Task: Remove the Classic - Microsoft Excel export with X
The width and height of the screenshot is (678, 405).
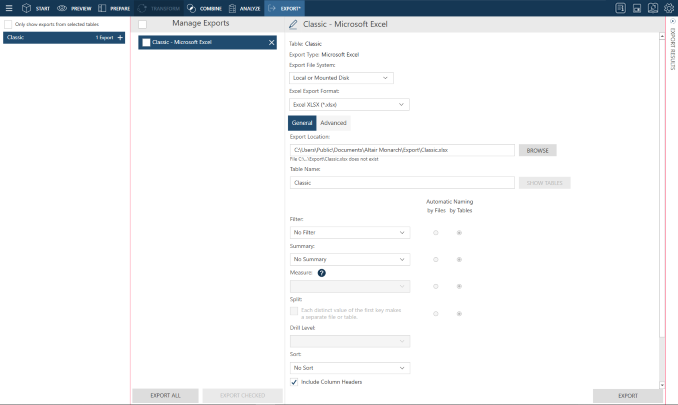Action: coord(272,42)
